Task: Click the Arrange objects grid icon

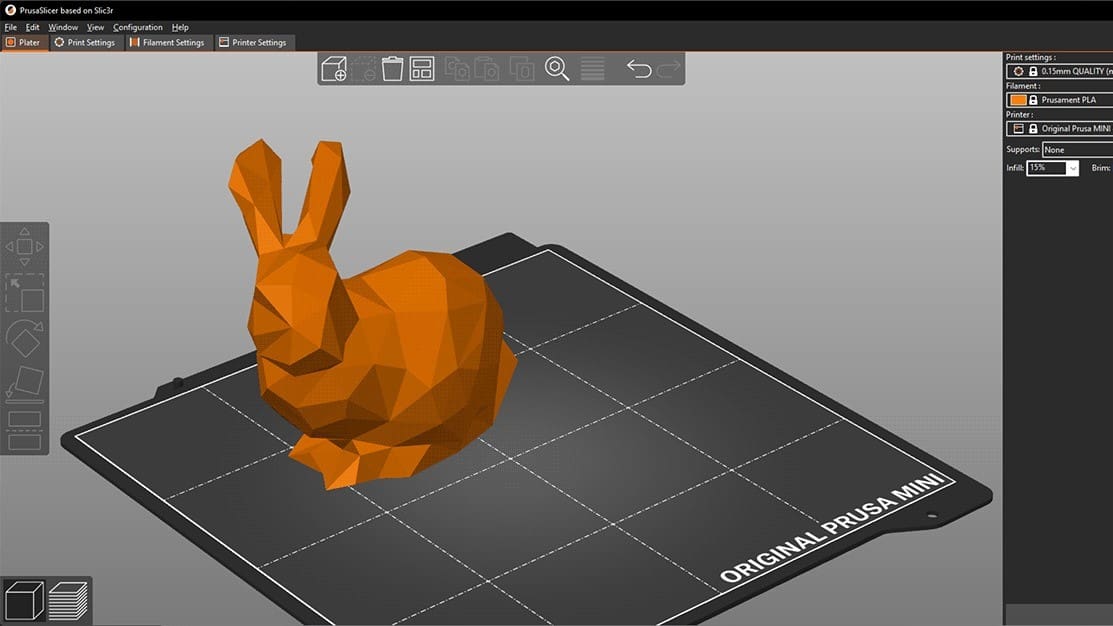Action: [422, 69]
